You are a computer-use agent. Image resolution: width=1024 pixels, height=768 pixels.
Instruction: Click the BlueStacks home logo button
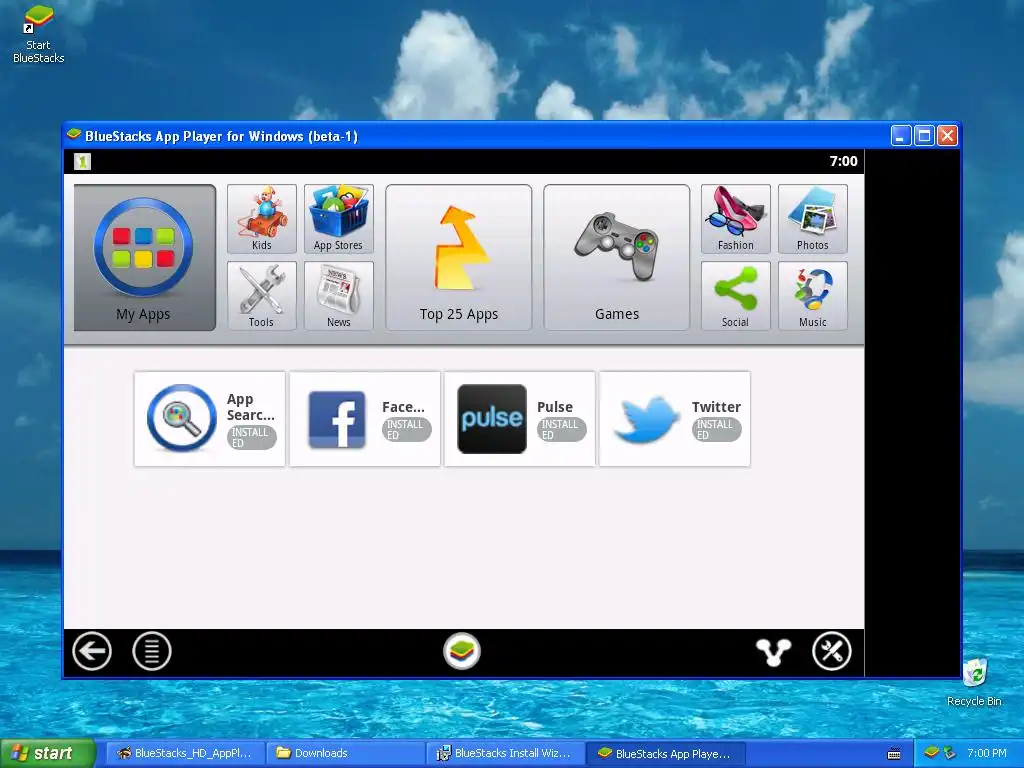(462, 651)
